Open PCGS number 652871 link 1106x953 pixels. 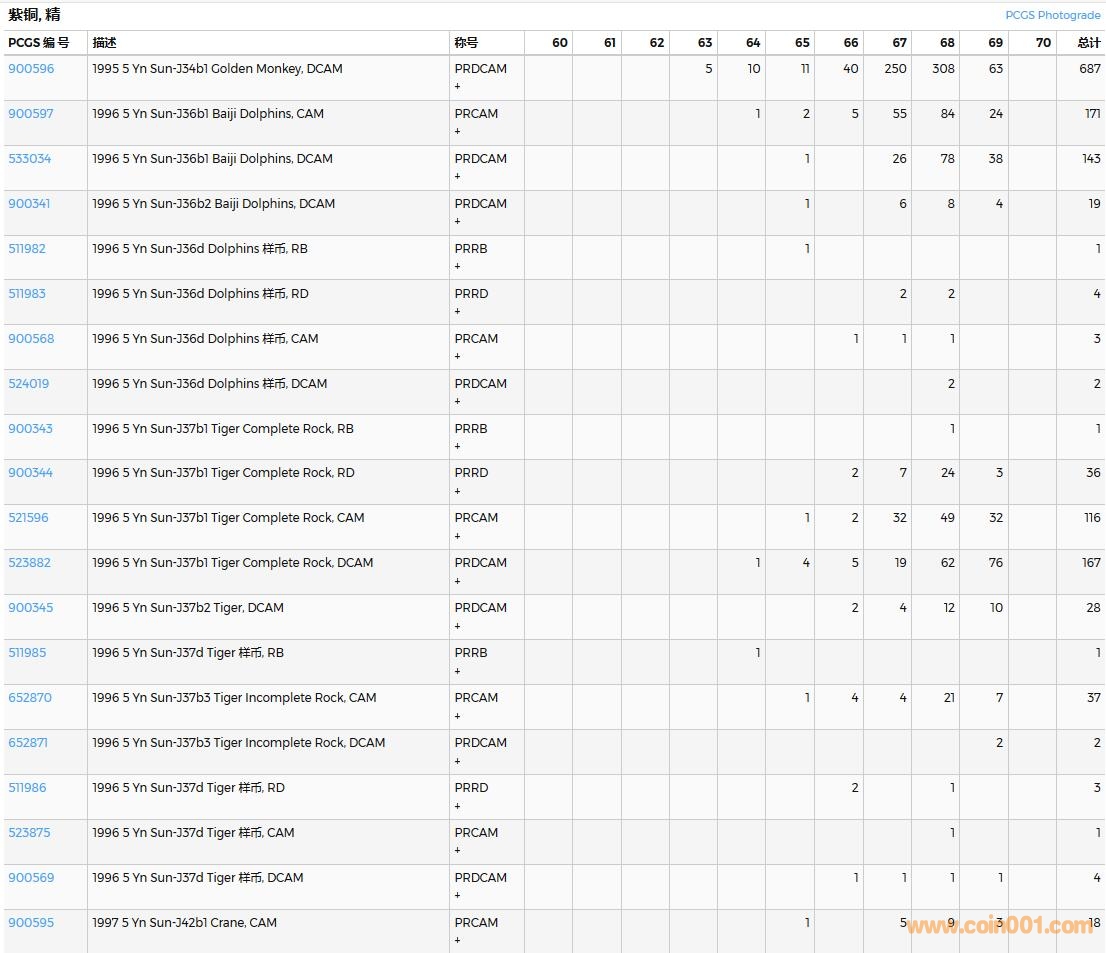(x=28, y=743)
